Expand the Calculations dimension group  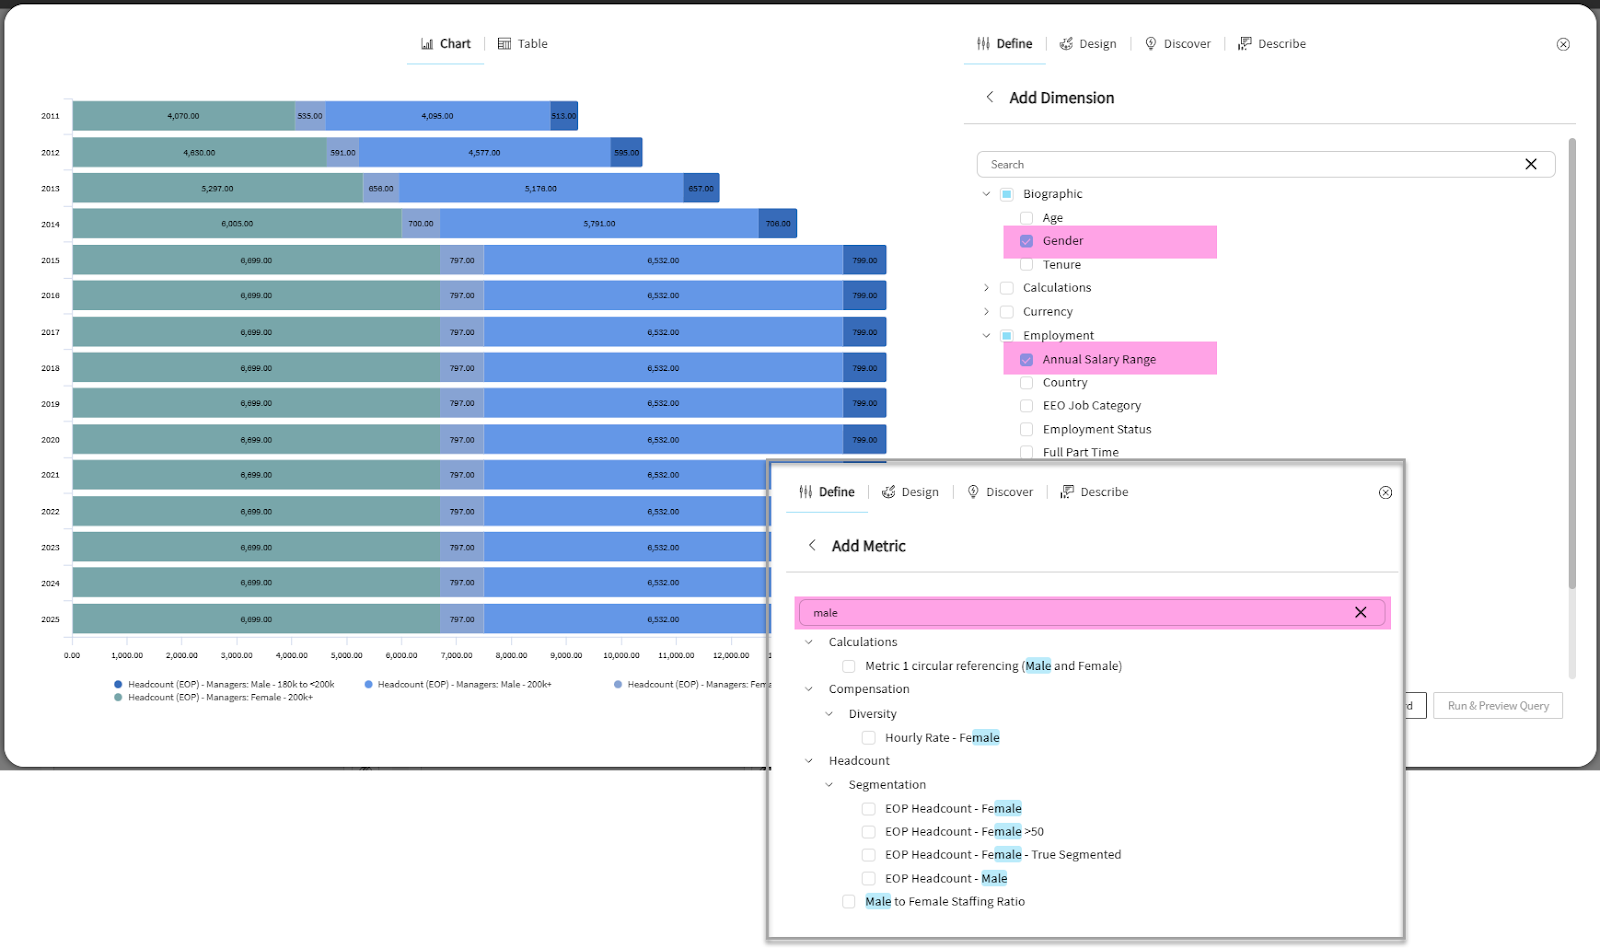[x=986, y=288]
